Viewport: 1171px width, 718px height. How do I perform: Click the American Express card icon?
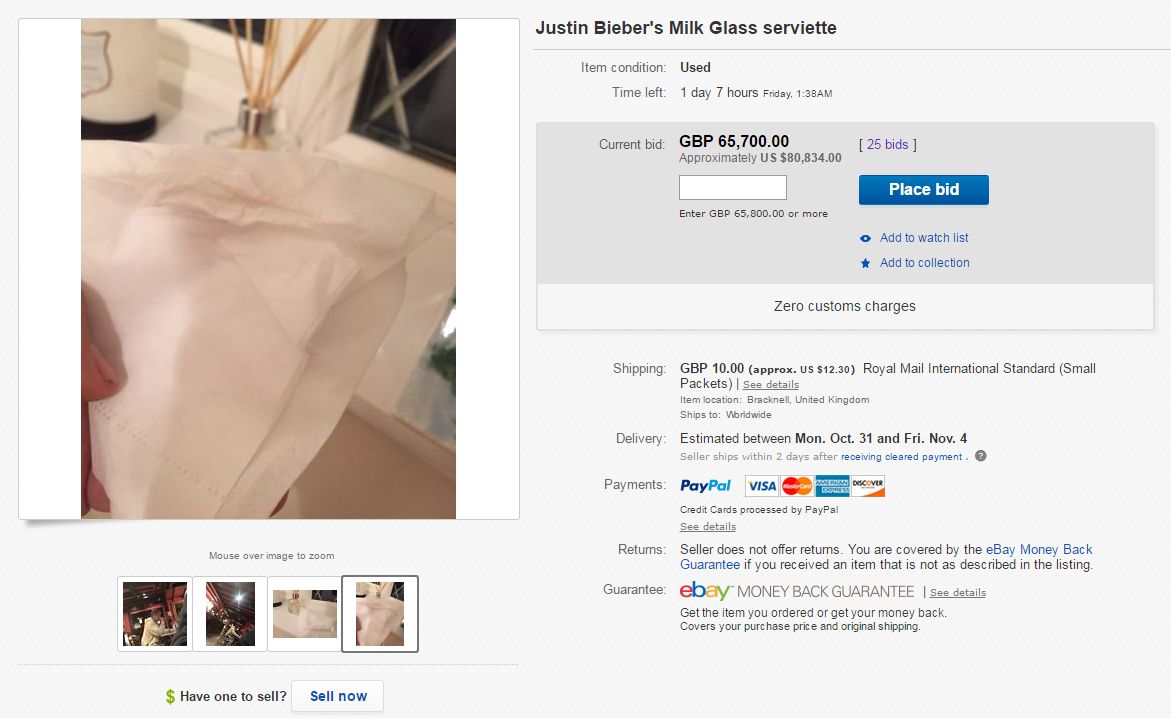(x=832, y=486)
